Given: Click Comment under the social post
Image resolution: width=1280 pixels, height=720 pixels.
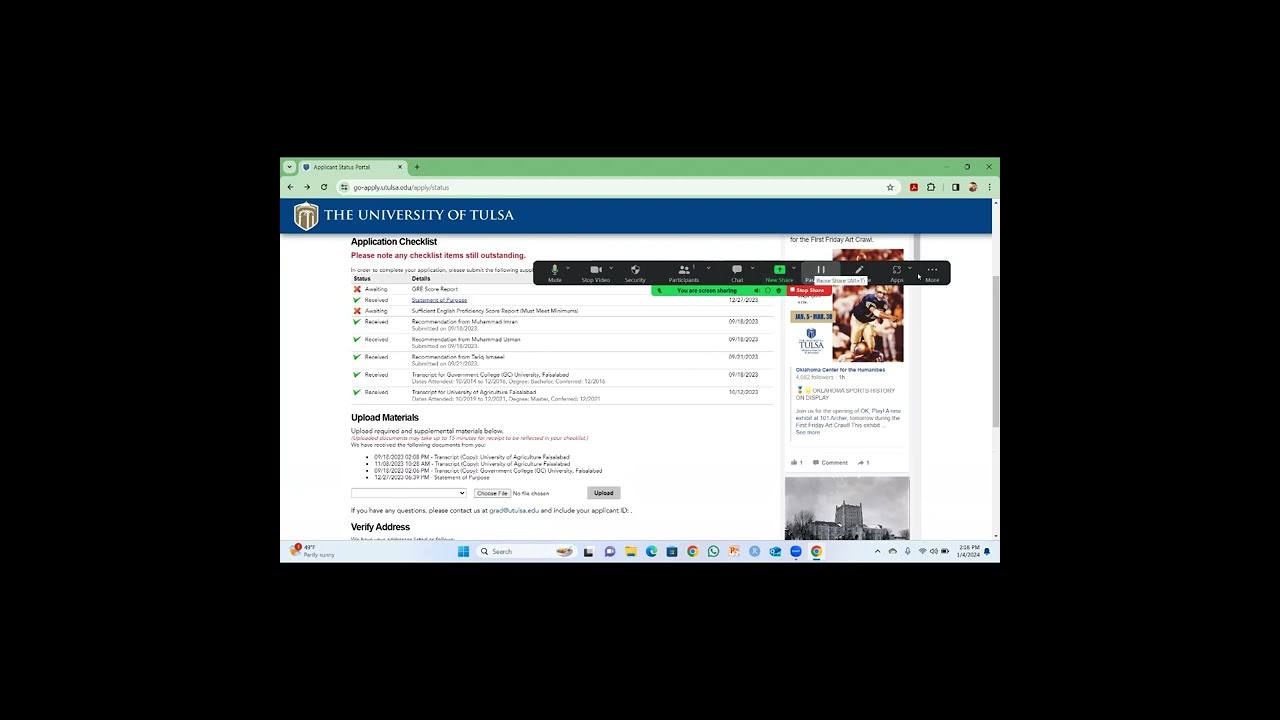Looking at the screenshot, I should click(831, 463).
